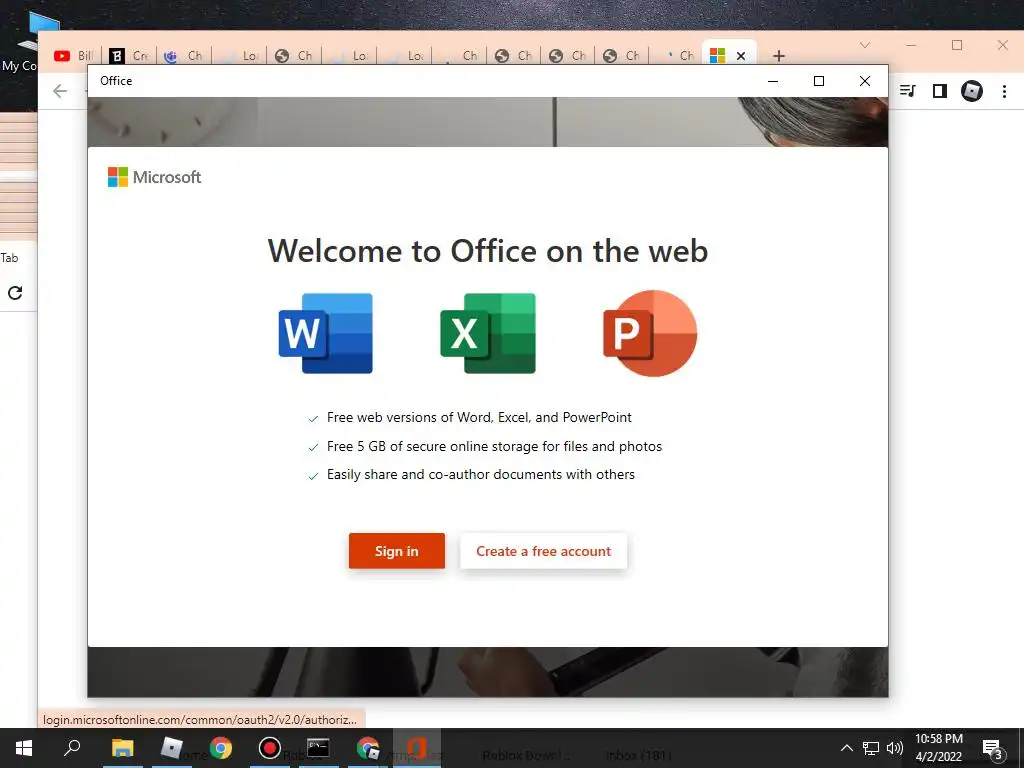Click the Office icon in taskbar

[x=417, y=748]
